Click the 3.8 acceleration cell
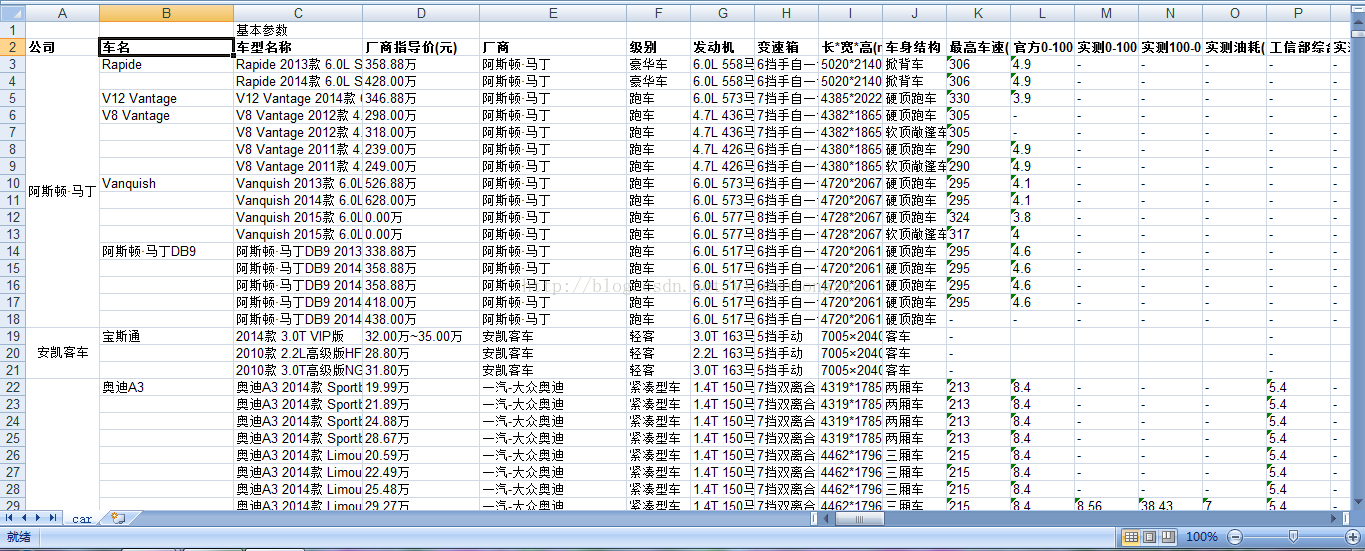This screenshot has width=1365, height=551. tap(1042, 217)
